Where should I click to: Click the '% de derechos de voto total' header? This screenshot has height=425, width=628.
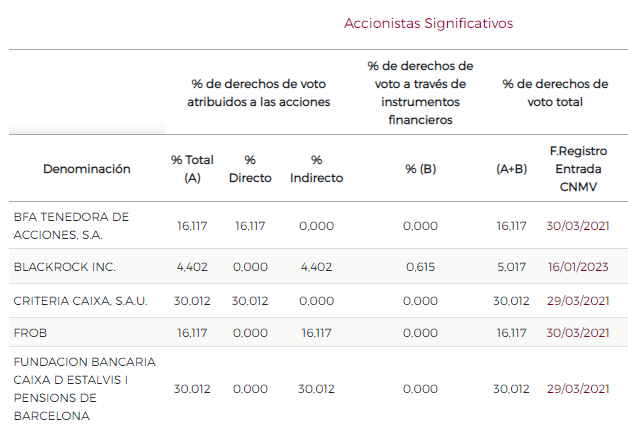(555, 93)
